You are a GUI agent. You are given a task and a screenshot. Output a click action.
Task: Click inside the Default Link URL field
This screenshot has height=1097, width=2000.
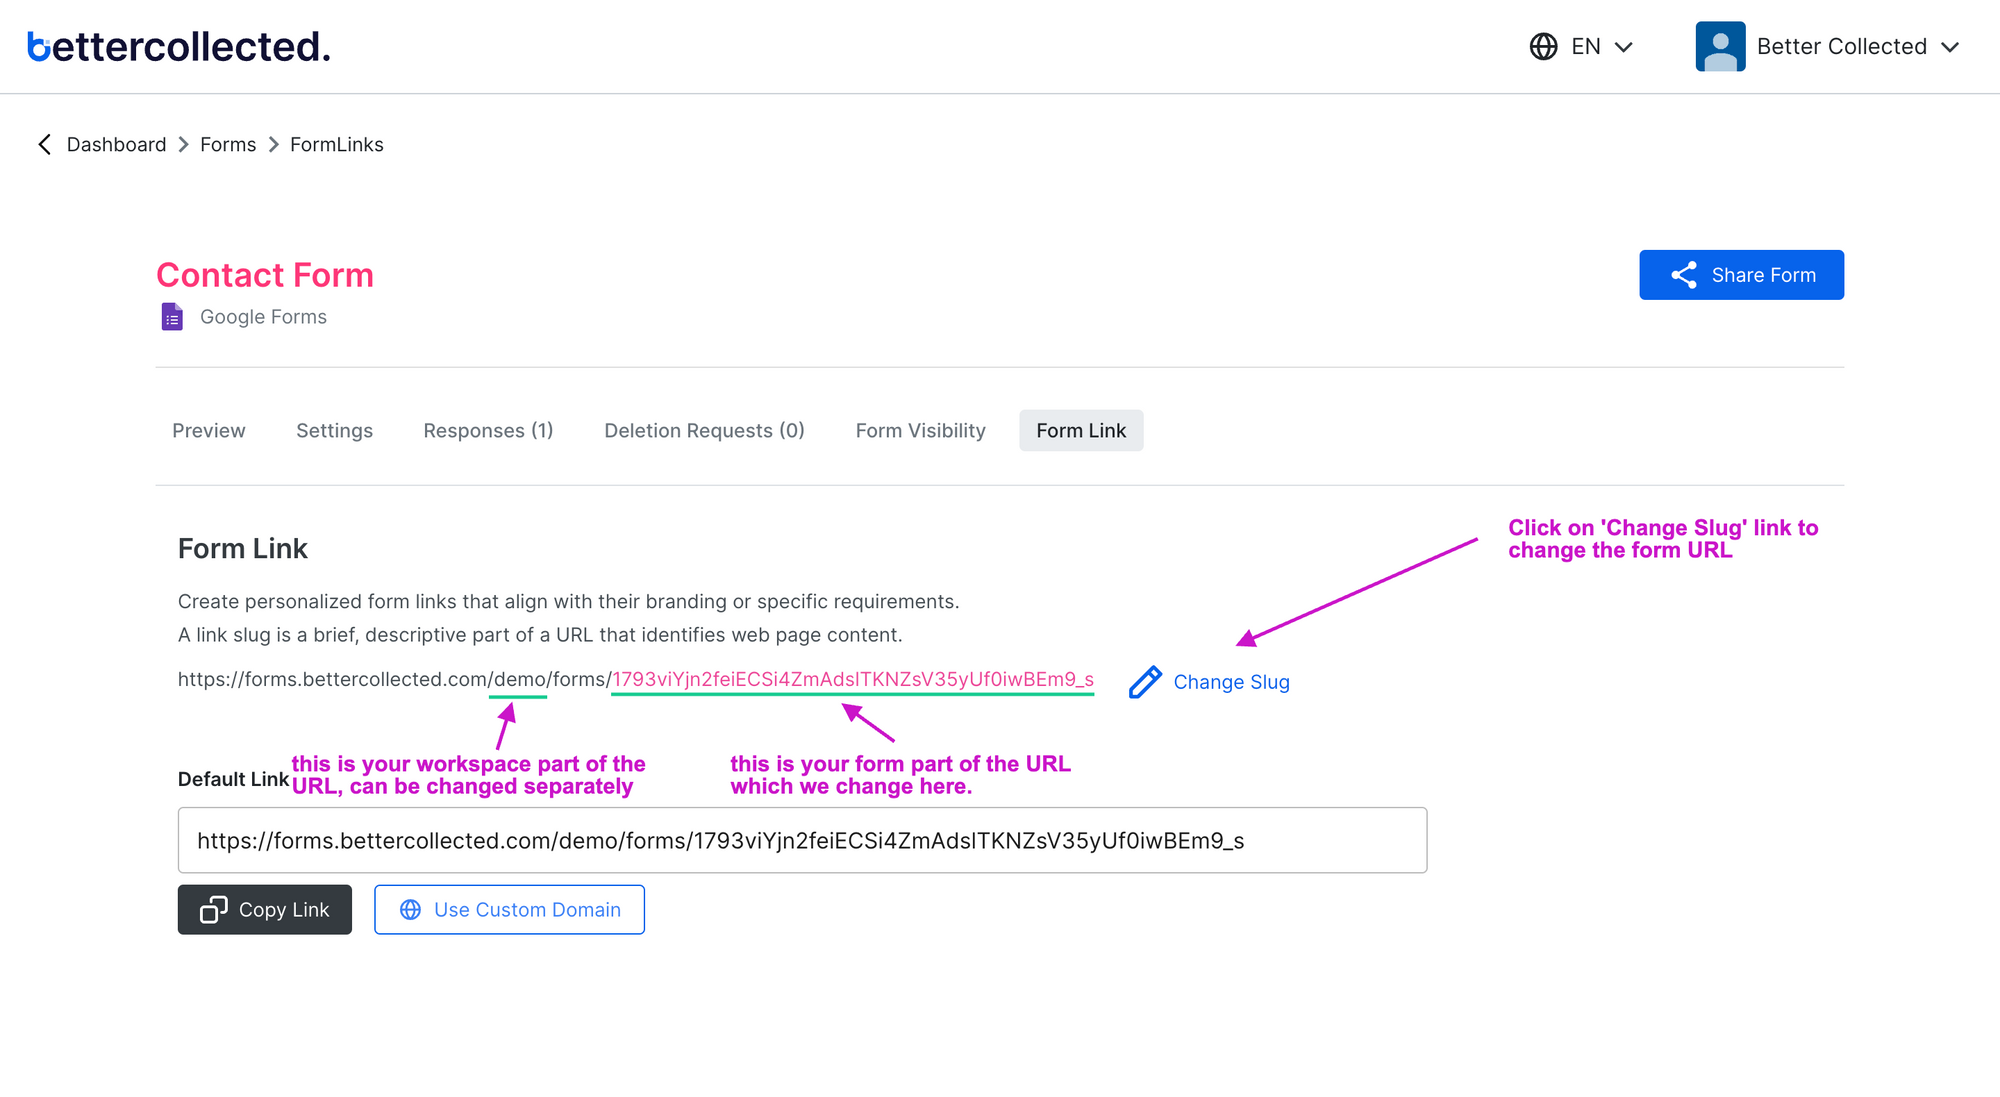pos(800,840)
